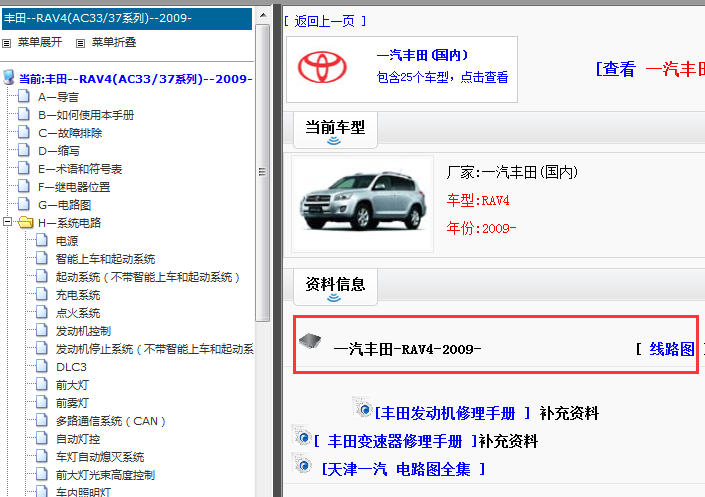Select 车内照明灯 tree item

(83, 492)
